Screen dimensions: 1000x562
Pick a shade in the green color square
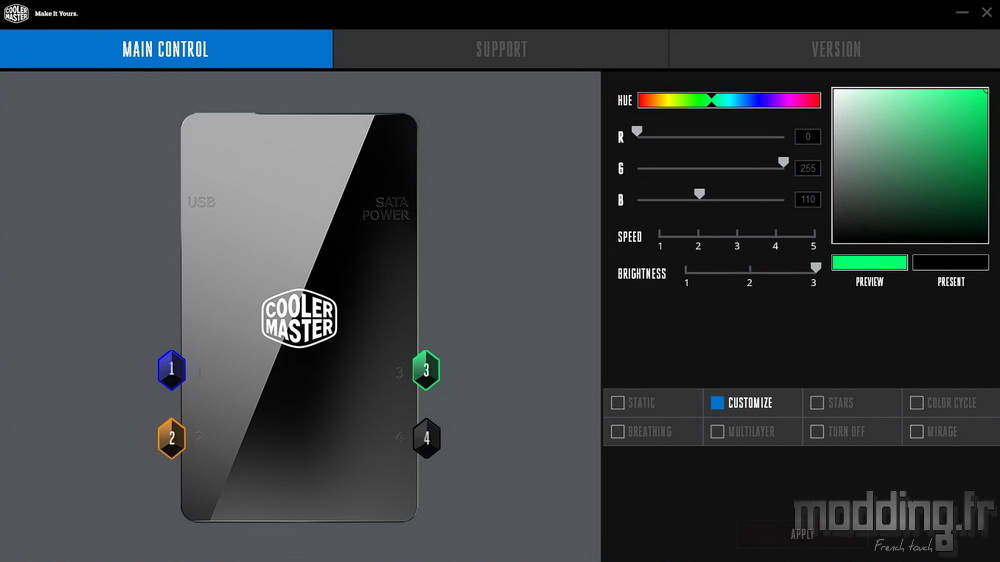click(910, 166)
